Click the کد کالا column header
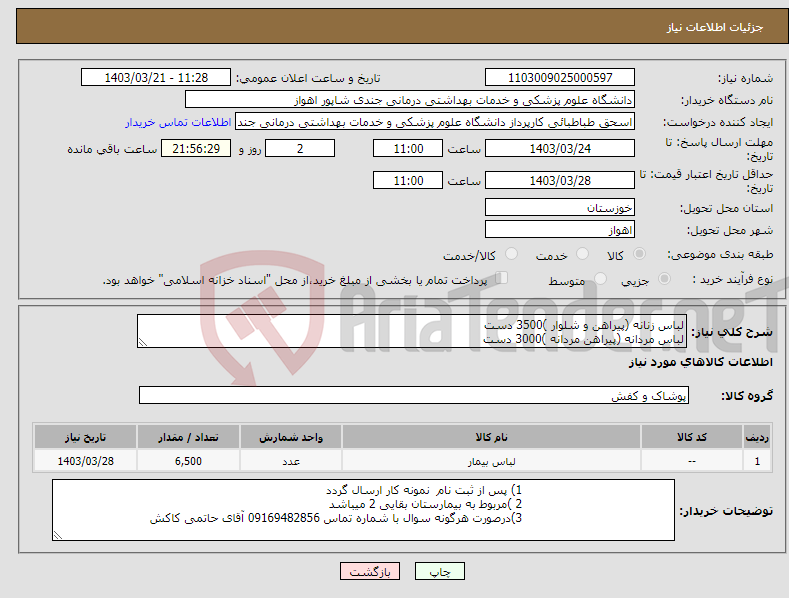This screenshot has width=789, height=598. click(691, 437)
